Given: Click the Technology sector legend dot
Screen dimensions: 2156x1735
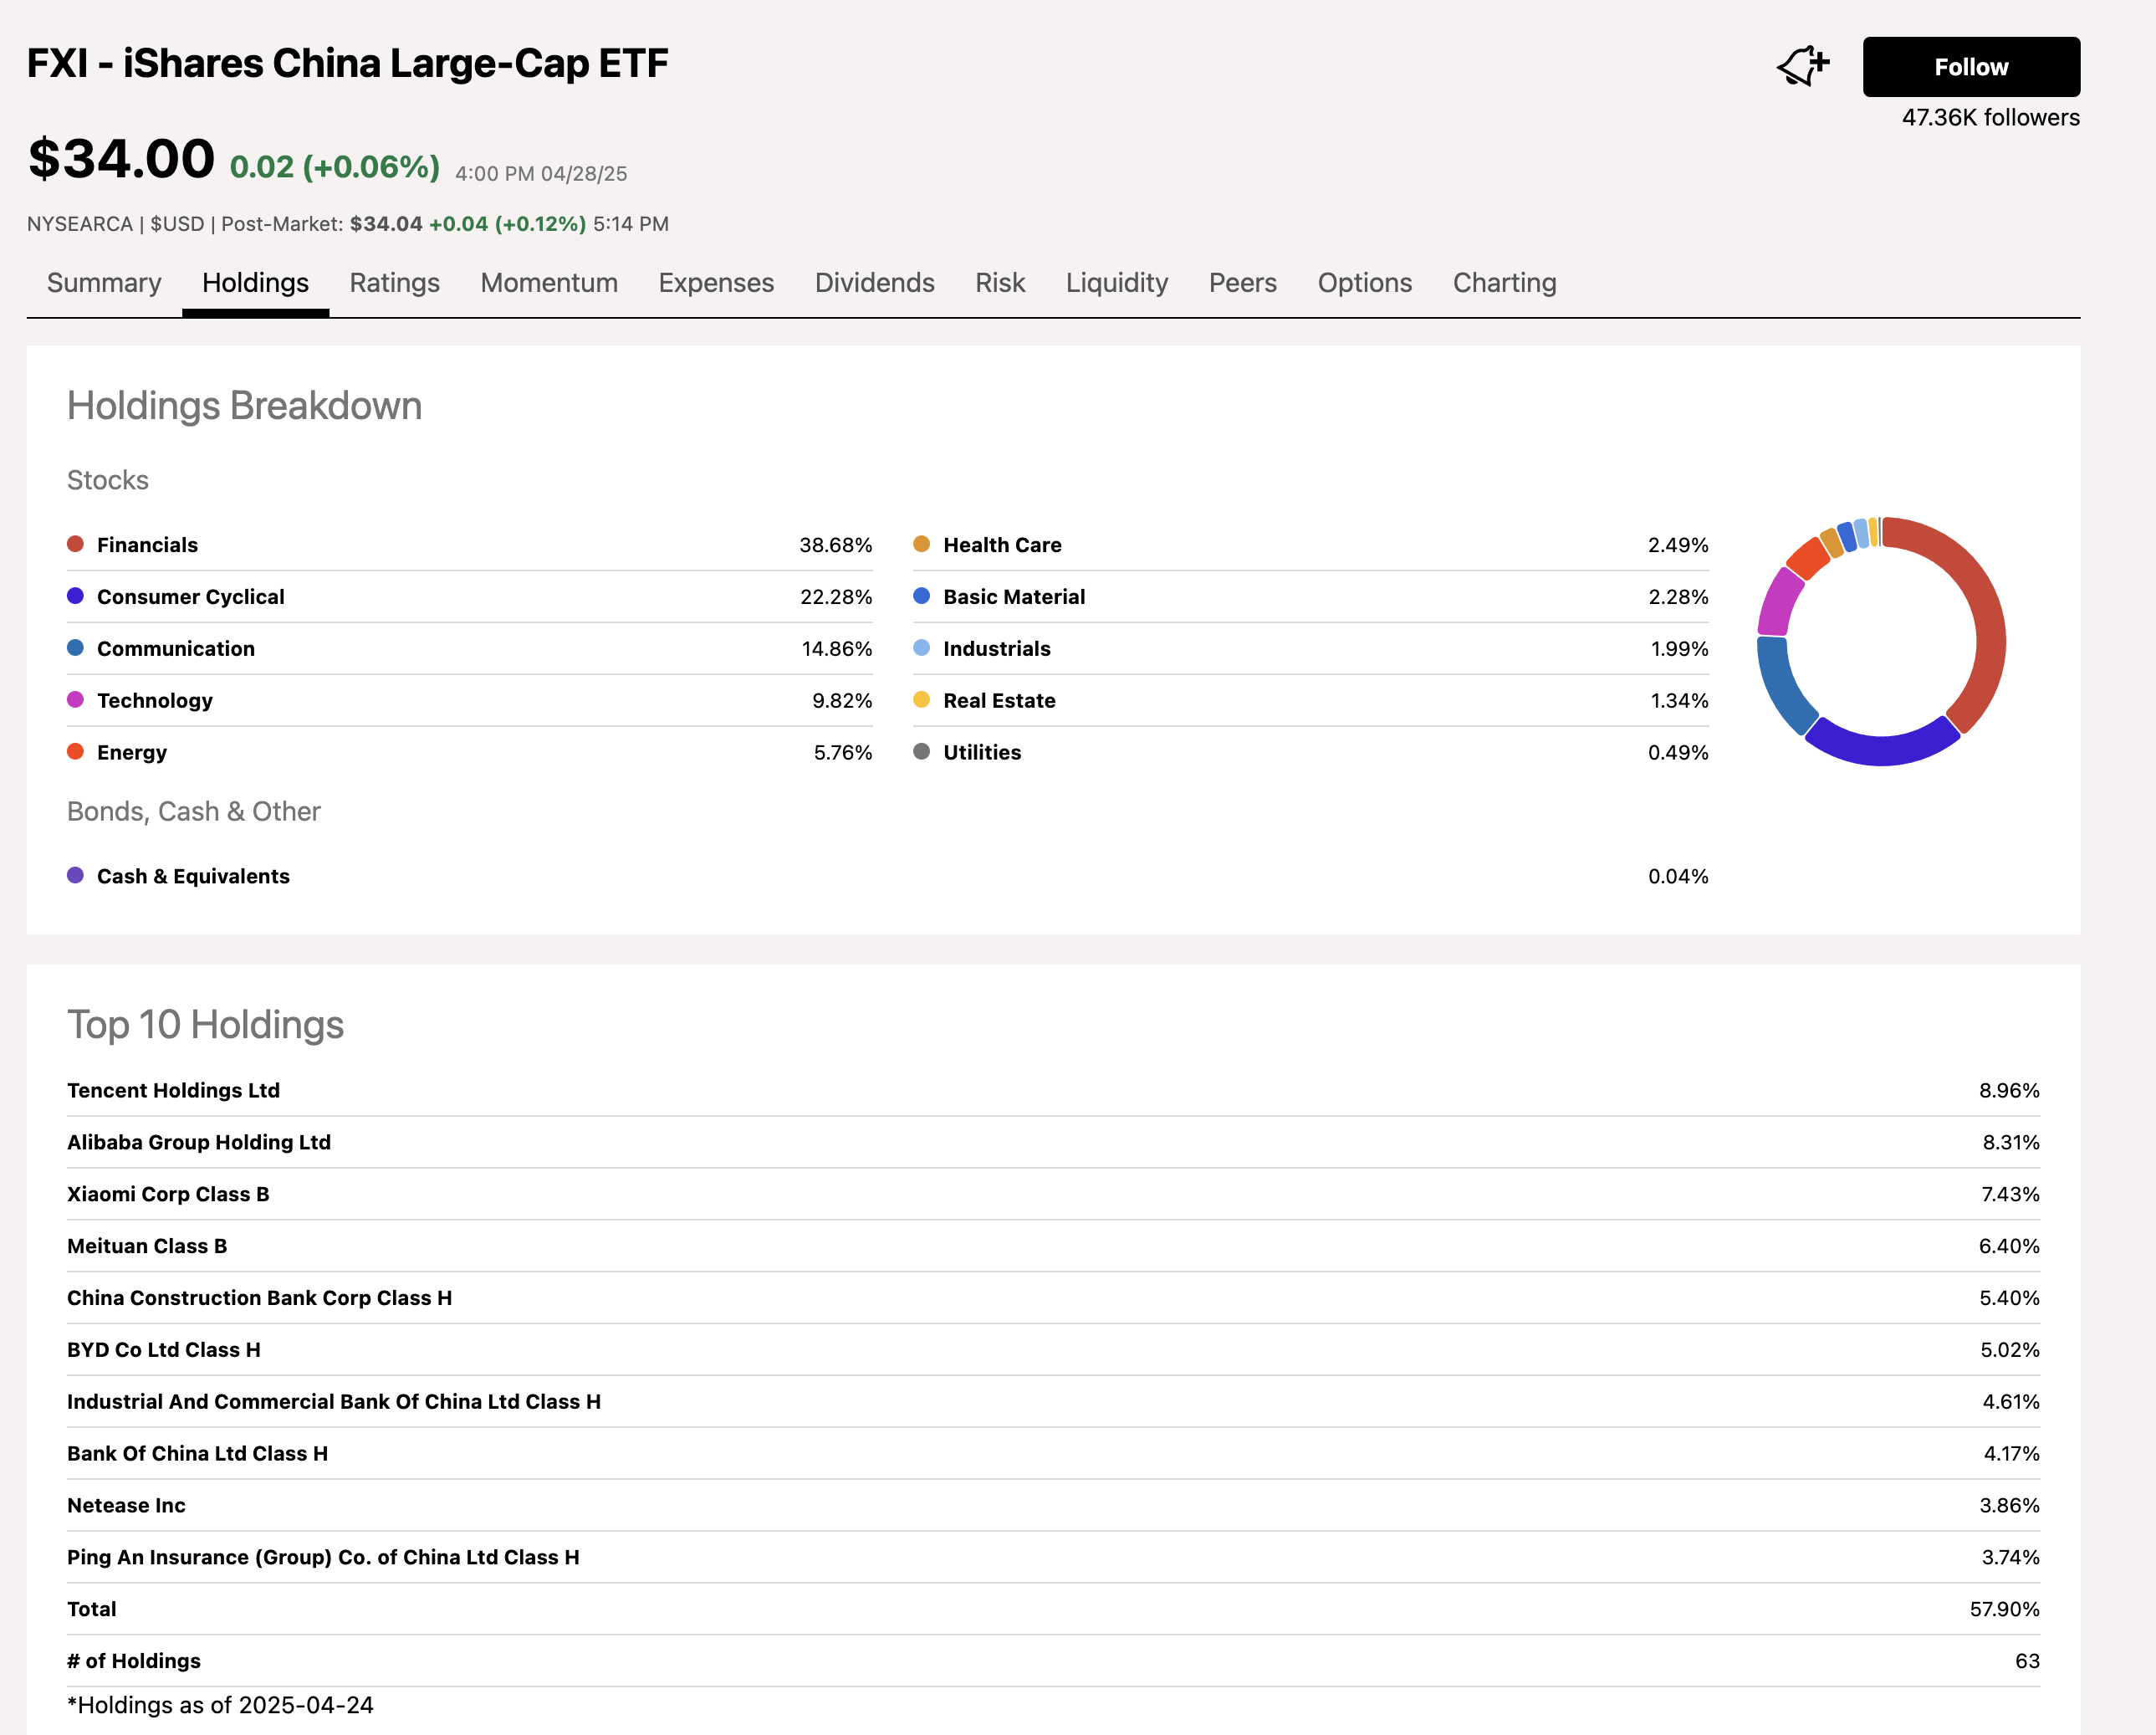Looking at the screenshot, I should 74,699.
